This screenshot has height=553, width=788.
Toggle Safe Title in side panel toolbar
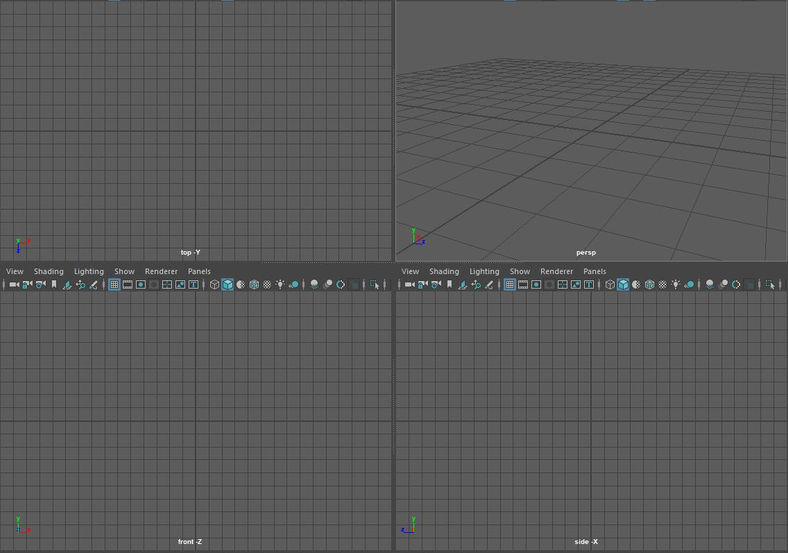(588, 285)
